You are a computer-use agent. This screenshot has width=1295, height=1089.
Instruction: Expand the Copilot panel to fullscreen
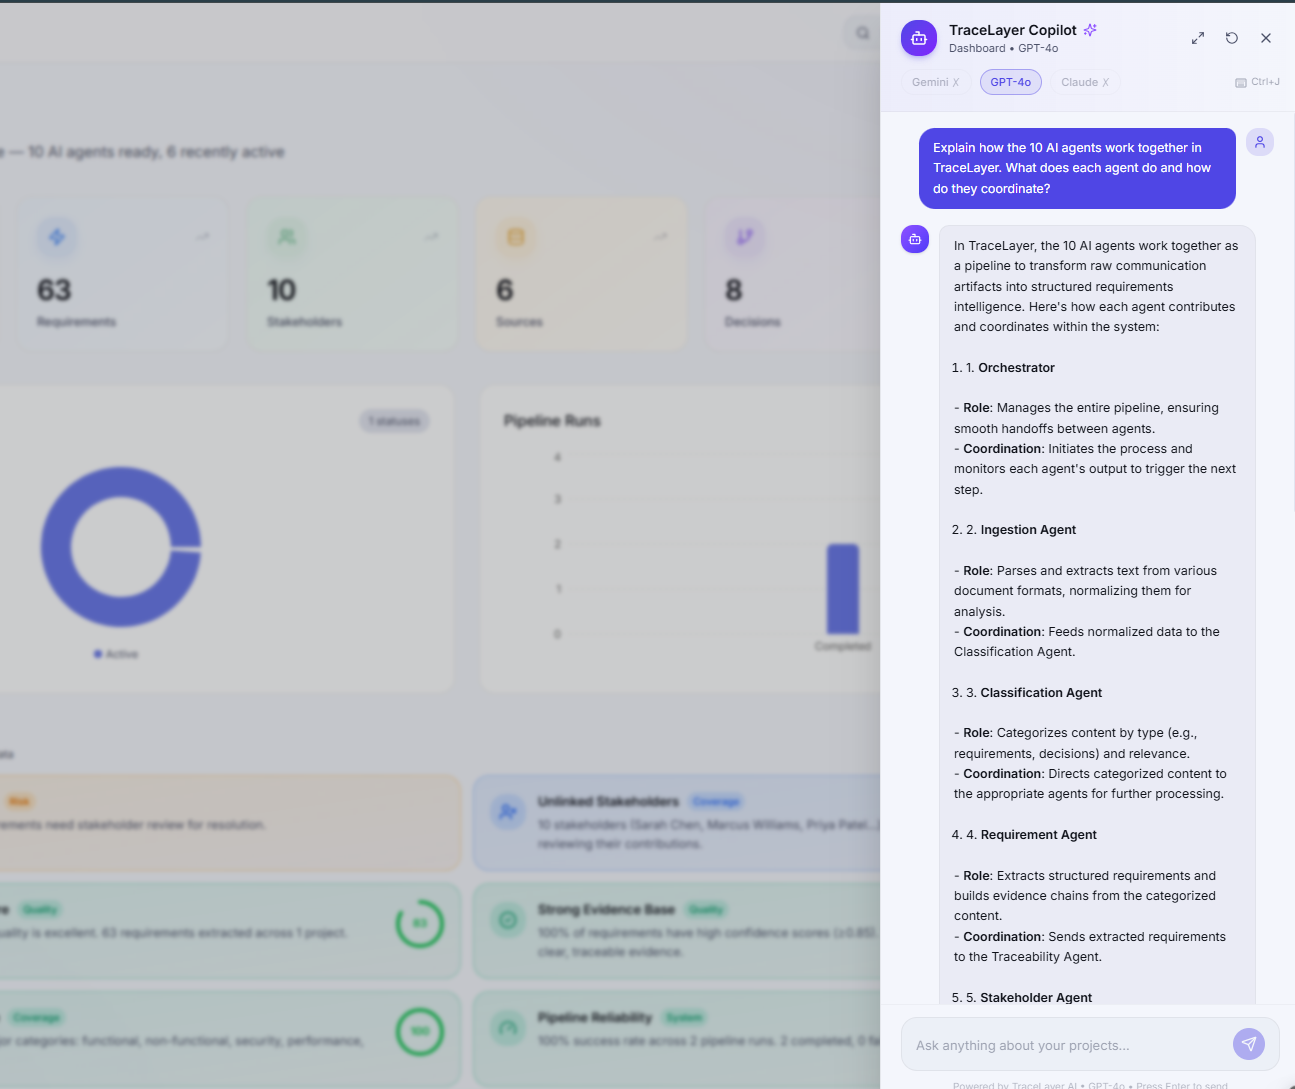point(1197,38)
